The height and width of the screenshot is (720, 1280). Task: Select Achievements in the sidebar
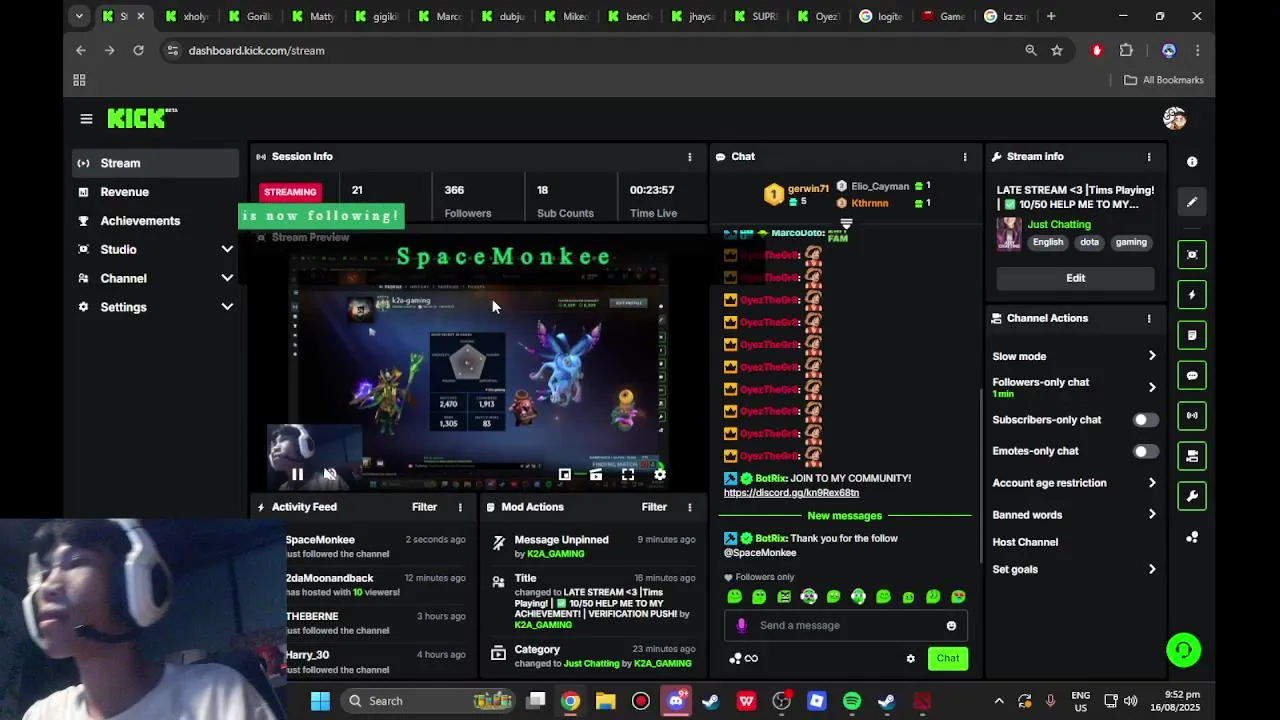point(156,221)
